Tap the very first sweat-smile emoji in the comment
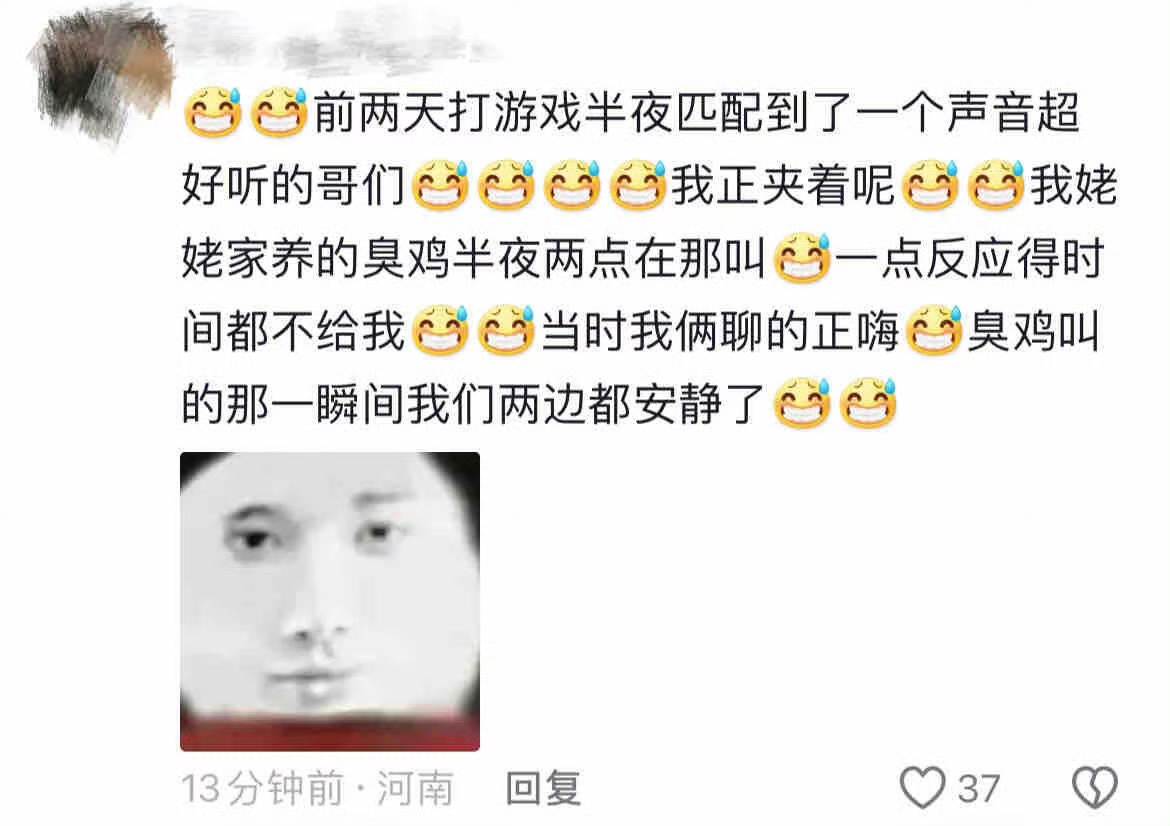The height and width of the screenshot is (826, 1170). click(x=213, y=113)
